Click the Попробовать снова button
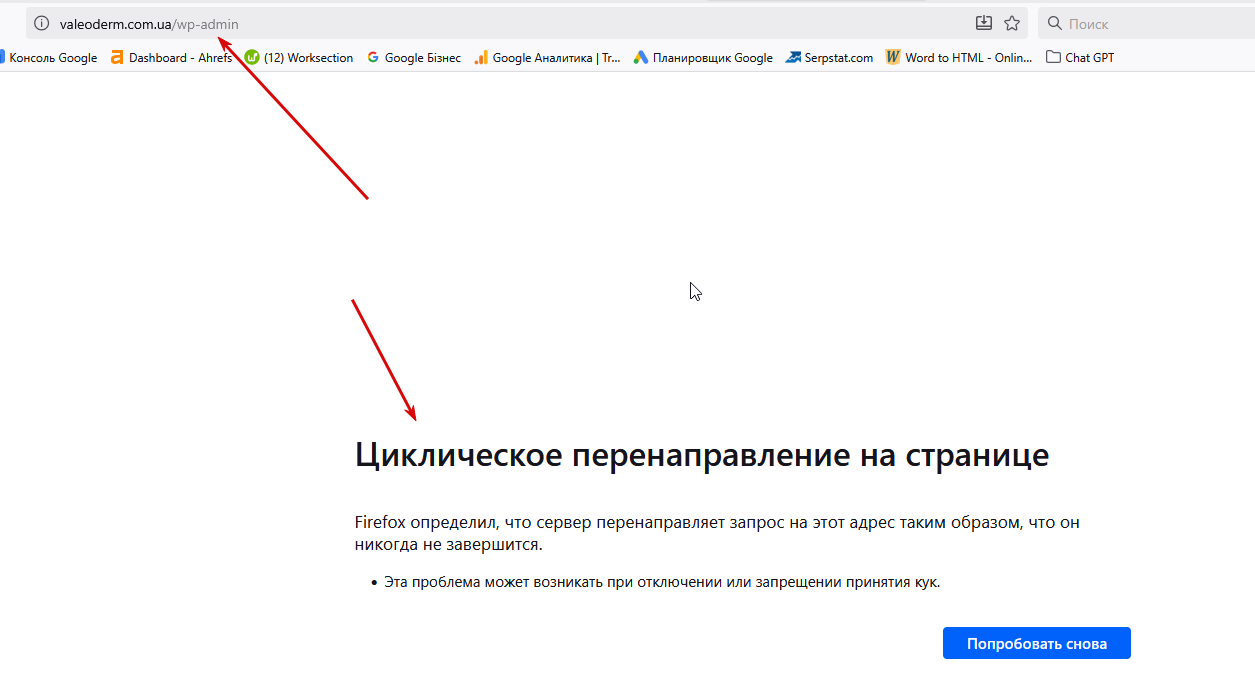Image resolution: width=1255 pixels, height=684 pixels. coord(1036,643)
